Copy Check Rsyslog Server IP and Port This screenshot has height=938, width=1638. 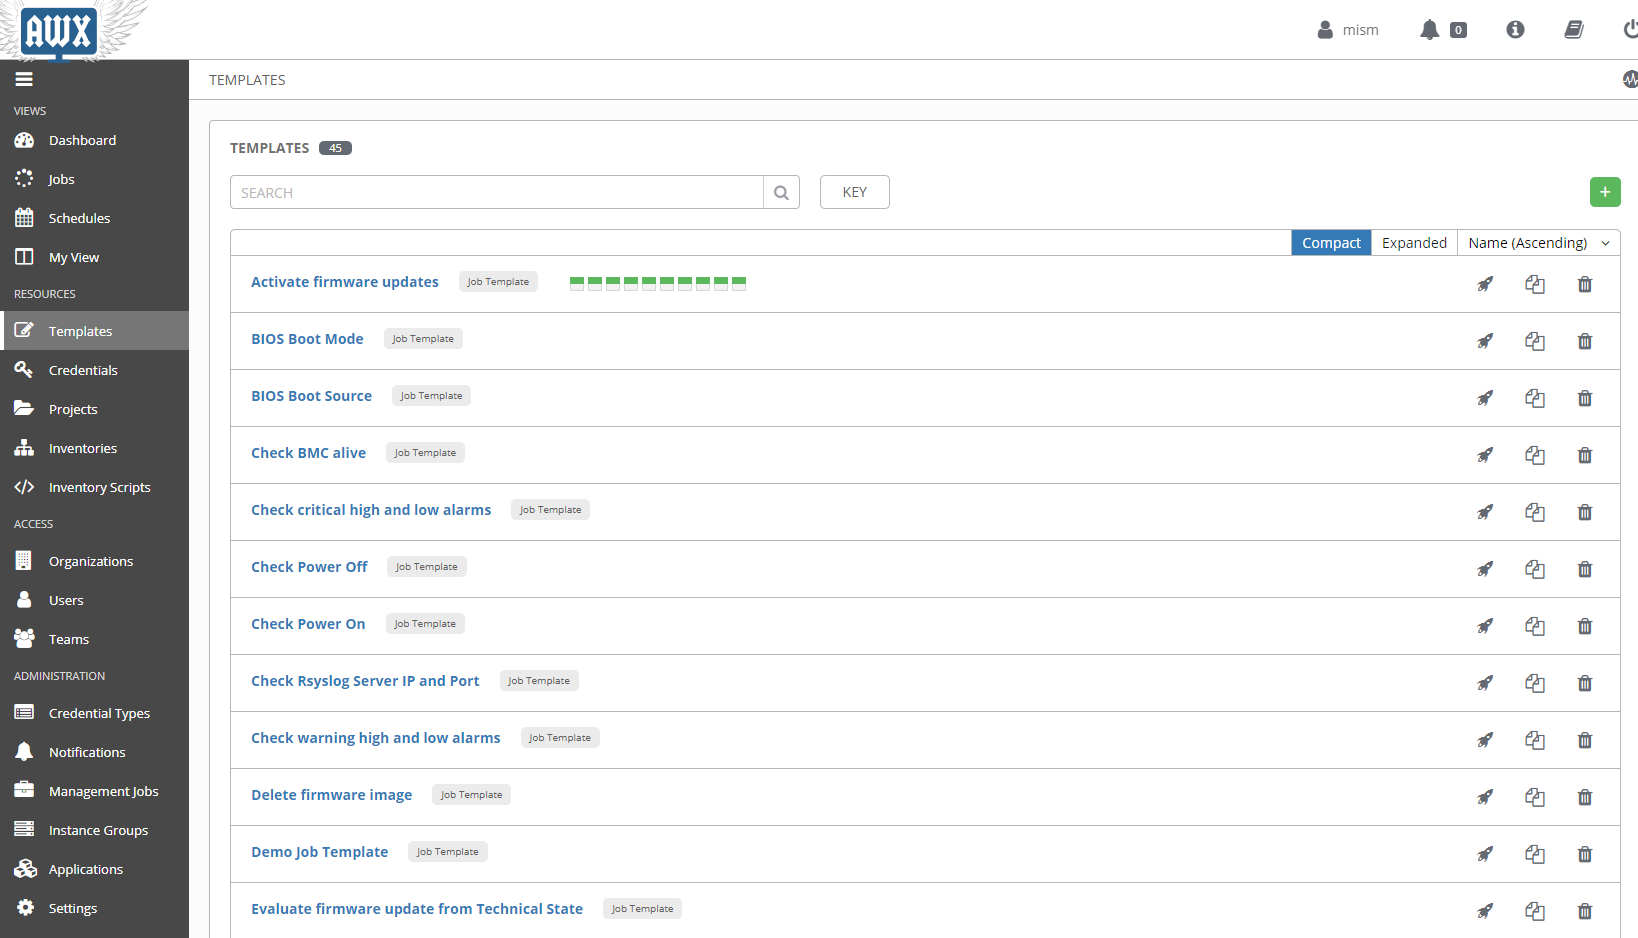(x=1535, y=683)
